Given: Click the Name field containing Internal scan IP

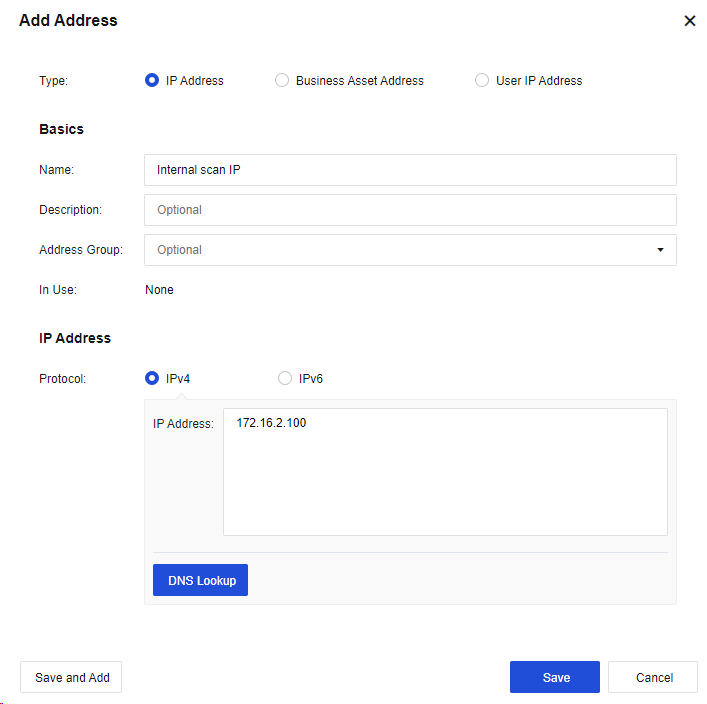Looking at the screenshot, I should [410, 170].
